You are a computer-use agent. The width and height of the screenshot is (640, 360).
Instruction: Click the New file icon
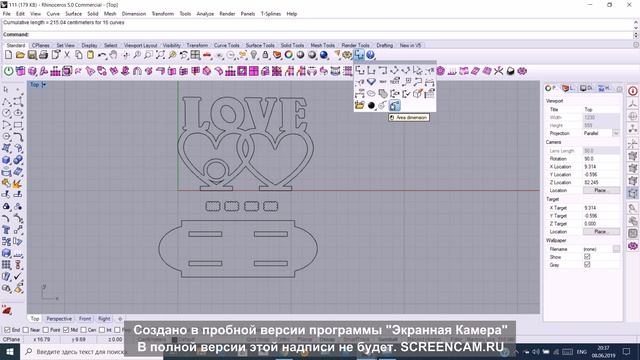[8, 55]
